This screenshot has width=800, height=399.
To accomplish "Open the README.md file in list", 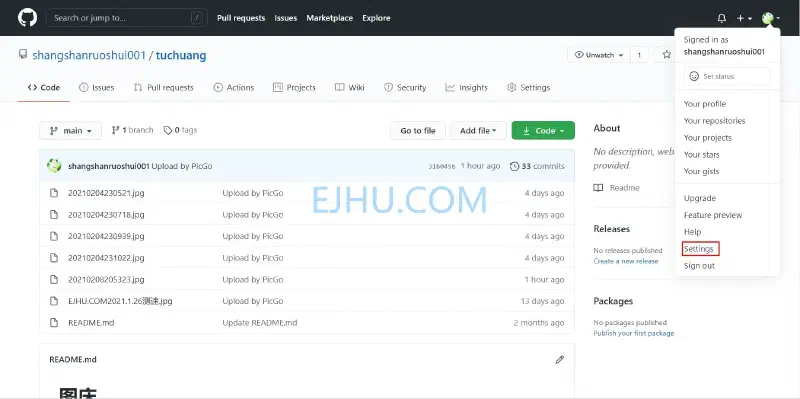I will pos(91,323).
